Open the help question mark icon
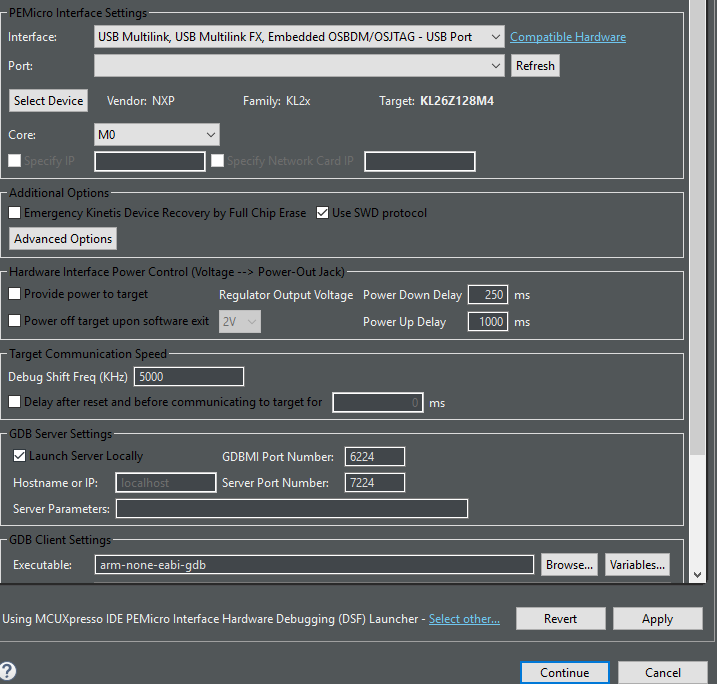The image size is (717, 684). pyautogui.click(x=7, y=671)
